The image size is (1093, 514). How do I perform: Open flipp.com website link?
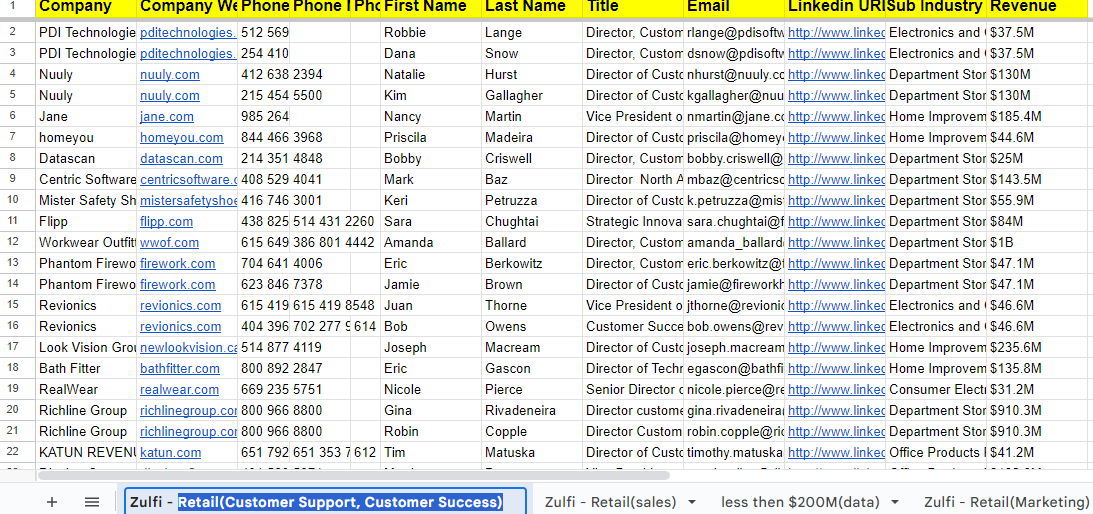166,221
